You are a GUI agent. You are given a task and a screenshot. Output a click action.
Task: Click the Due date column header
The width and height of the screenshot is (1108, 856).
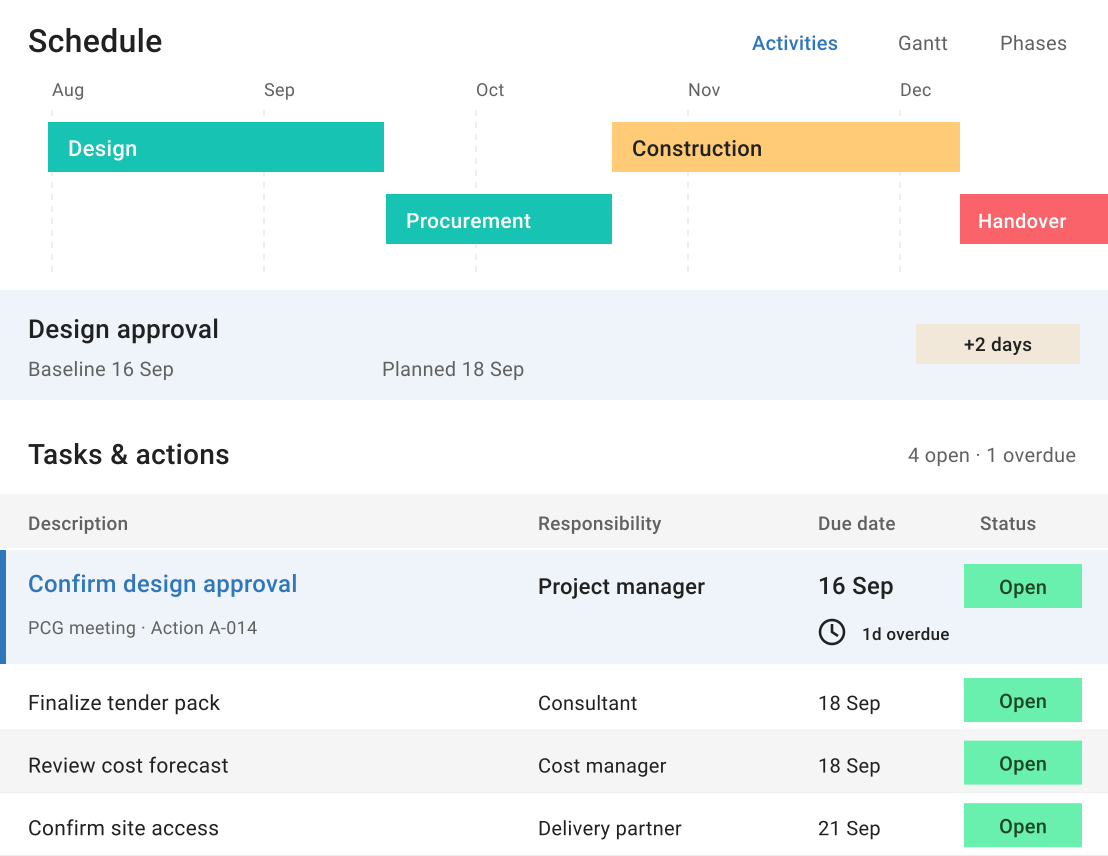[x=856, y=524]
